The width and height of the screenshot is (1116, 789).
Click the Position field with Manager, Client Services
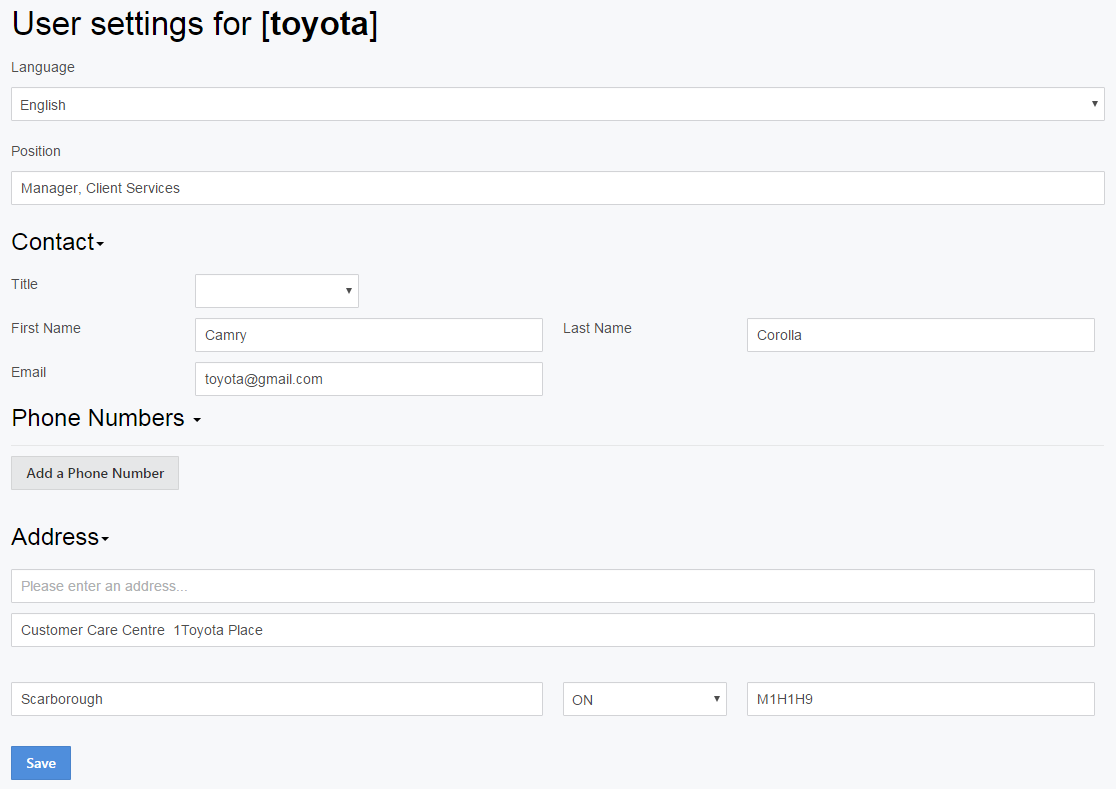coord(557,188)
